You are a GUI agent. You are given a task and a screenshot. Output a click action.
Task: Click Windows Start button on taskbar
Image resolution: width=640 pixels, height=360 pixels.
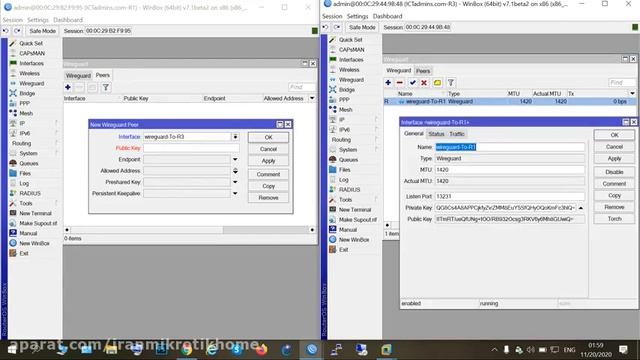click(12, 350)
